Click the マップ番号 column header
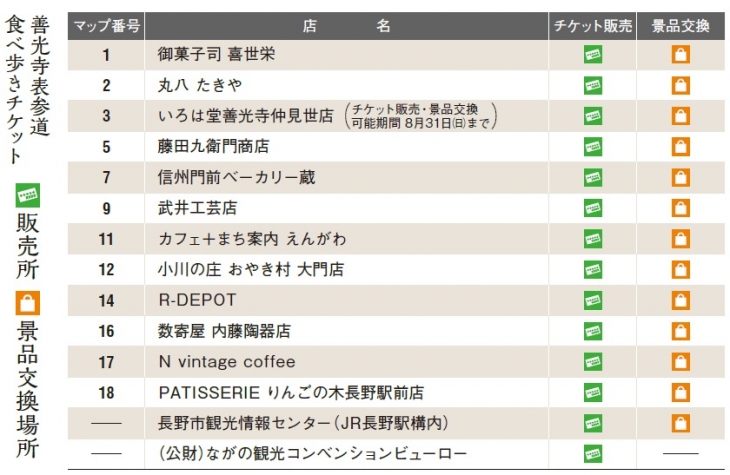 106,26
